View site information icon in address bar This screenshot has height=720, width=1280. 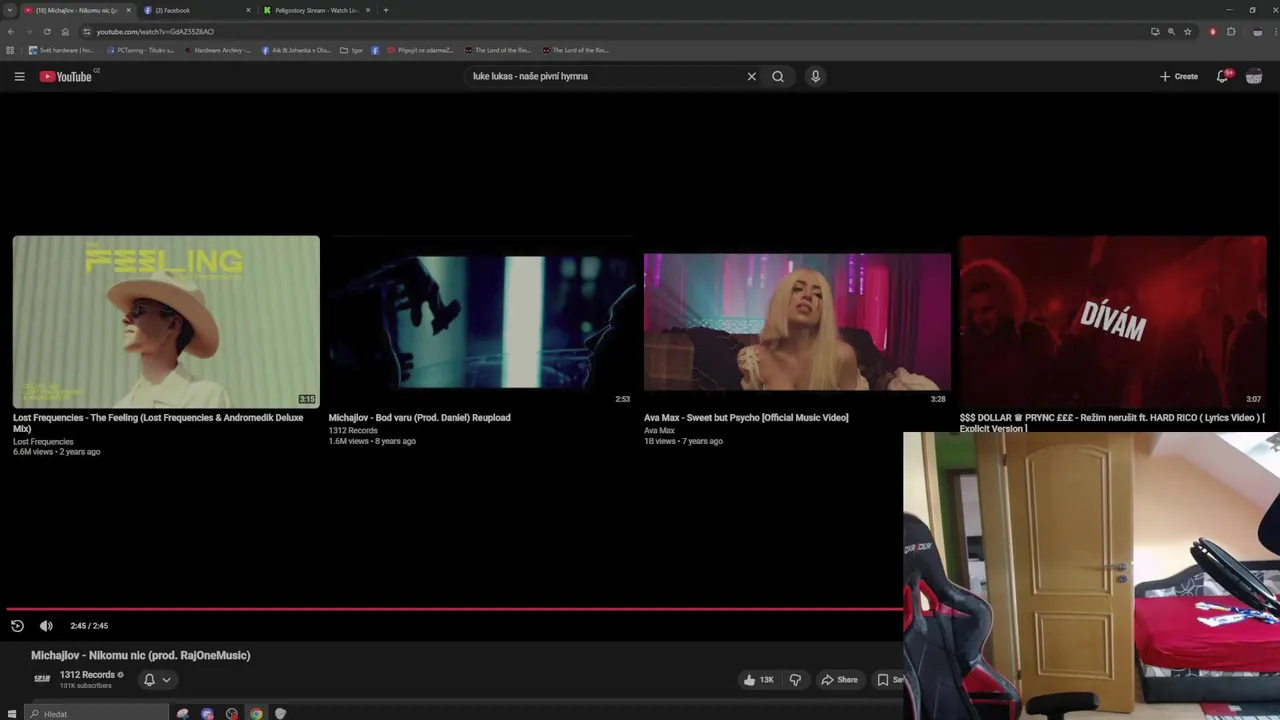87,31
